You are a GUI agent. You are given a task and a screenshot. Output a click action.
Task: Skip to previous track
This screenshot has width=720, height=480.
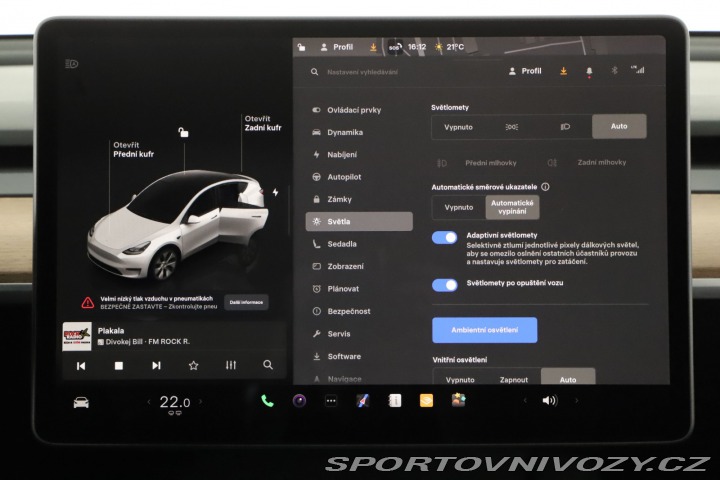(x=81, y=366)
